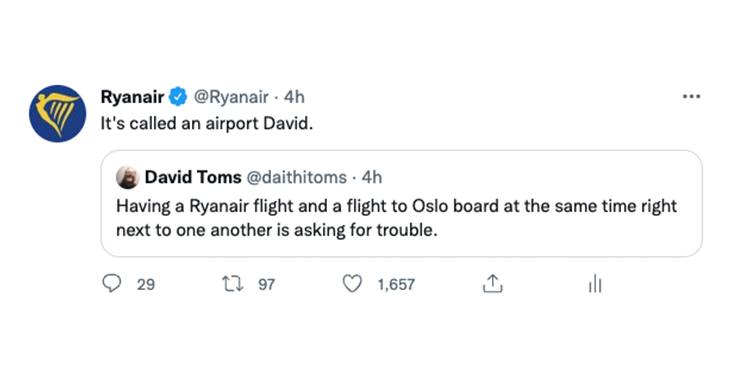Open David Toms display name
This screenshot has width=732, height=376.
click(193, 177)
